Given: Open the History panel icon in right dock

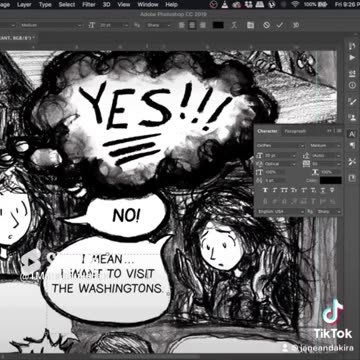Looking at the screenshot, I should click(352, 46).
